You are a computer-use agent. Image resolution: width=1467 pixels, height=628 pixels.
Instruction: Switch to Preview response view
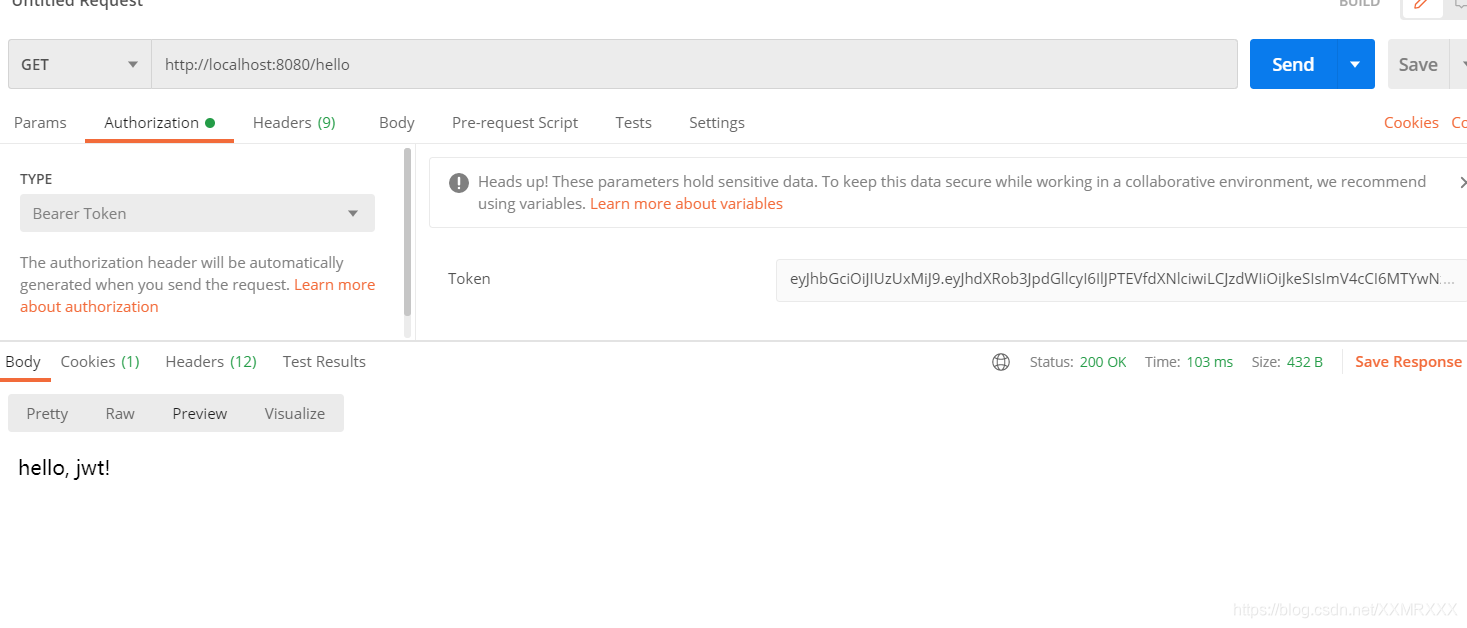199,413
